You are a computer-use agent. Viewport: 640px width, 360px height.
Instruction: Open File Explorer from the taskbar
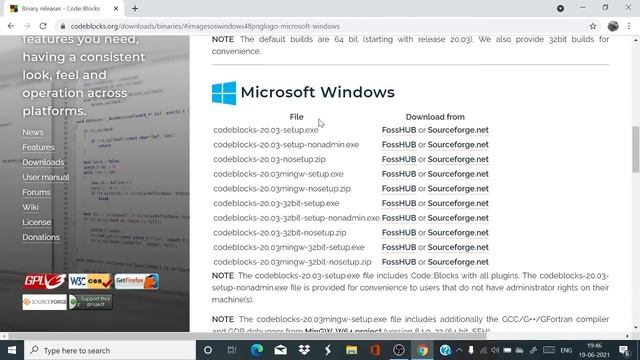click(351, 350)
